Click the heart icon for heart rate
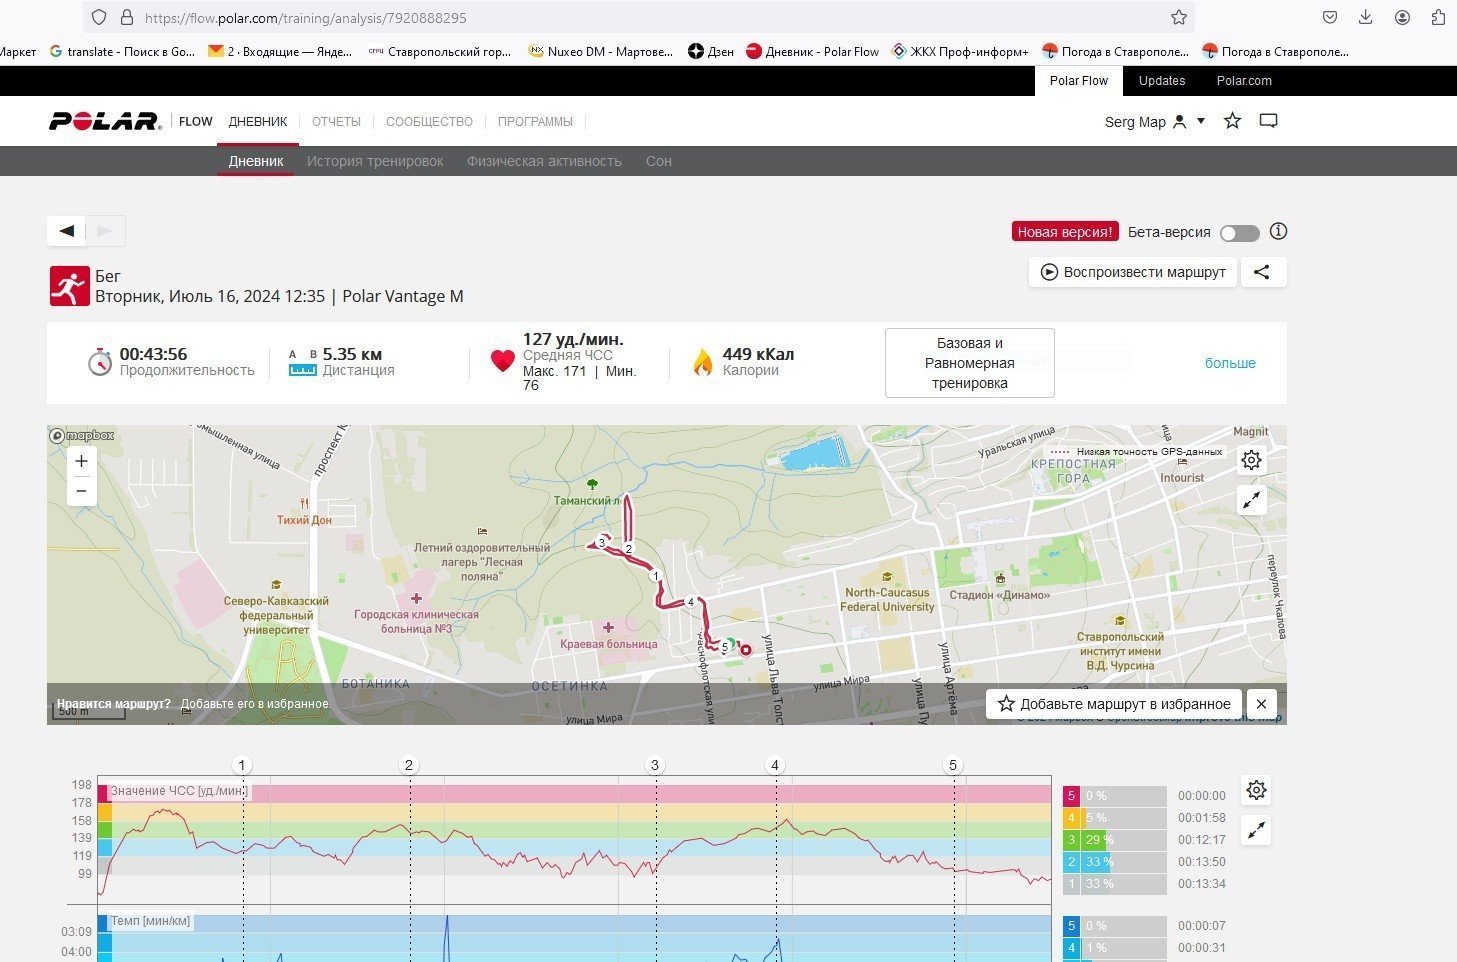The height and width of the screenshot is (962, 1457). [x=503, y=361]
